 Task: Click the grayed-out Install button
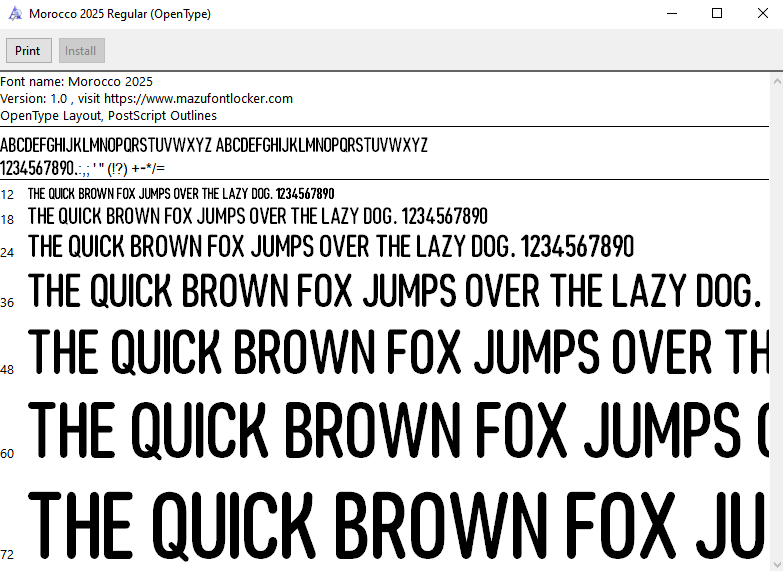click(x=81, y=51)
